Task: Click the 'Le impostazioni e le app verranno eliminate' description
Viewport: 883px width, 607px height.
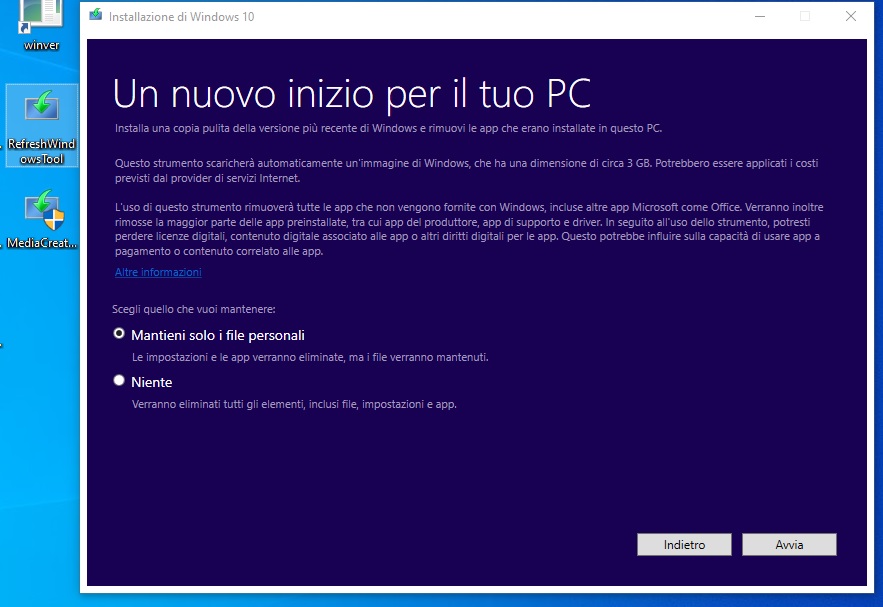Action: pyautogui.click(x=310, y=357)
